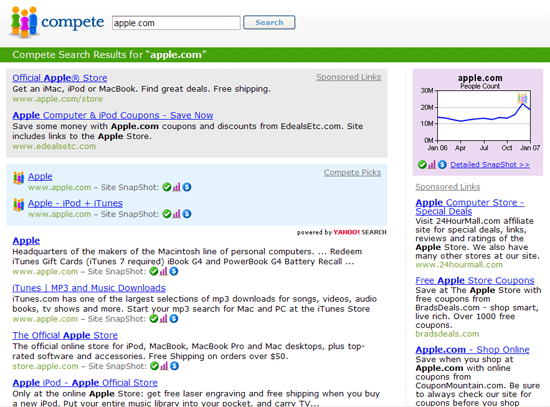The image size is (550, 407).
Task: Click store.apple.com URL text
Action: pyautogui.click(x=45, y=366)
